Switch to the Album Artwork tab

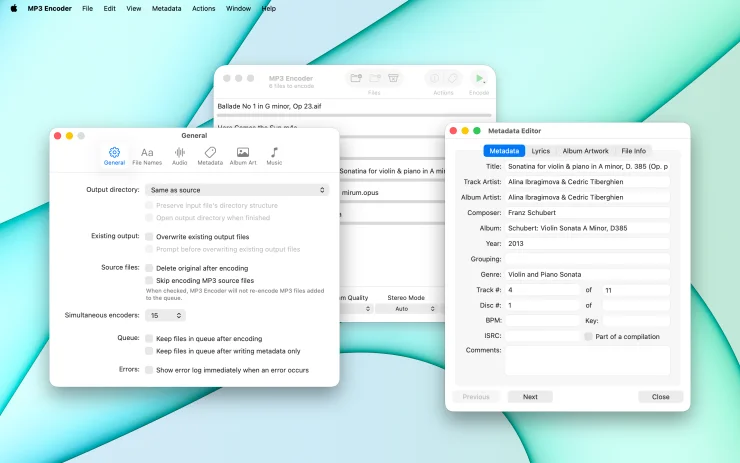(x=585, y=151)
